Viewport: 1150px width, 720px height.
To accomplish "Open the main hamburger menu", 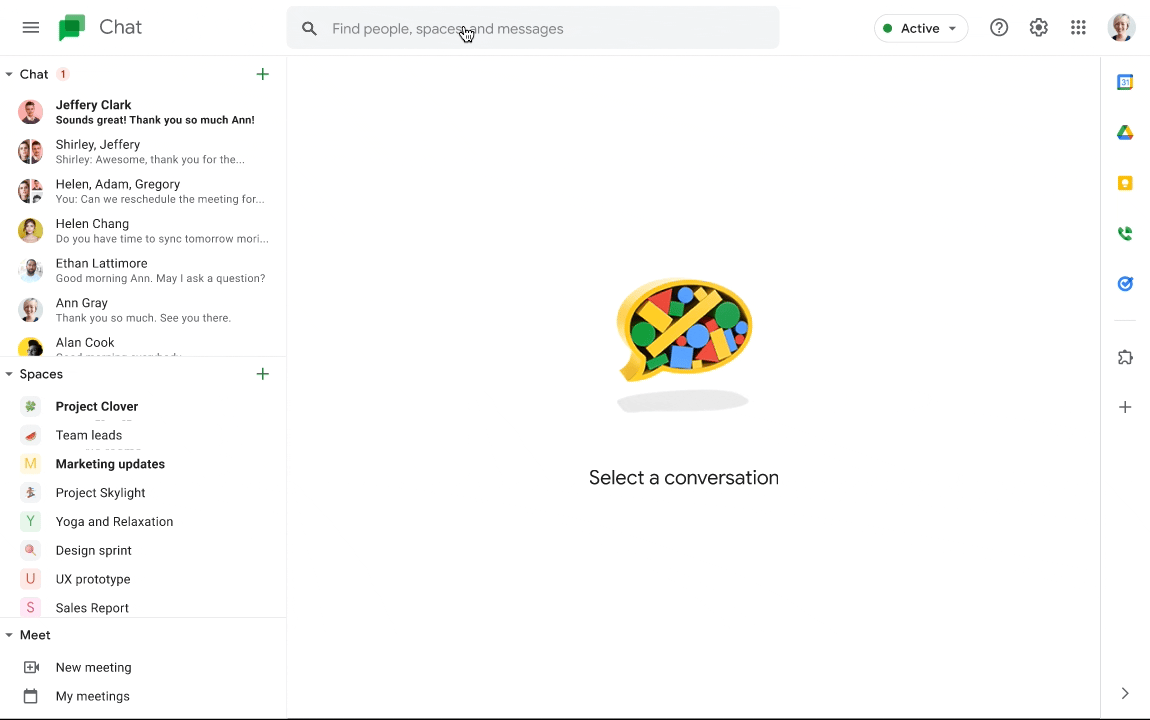I will (31, 28).
